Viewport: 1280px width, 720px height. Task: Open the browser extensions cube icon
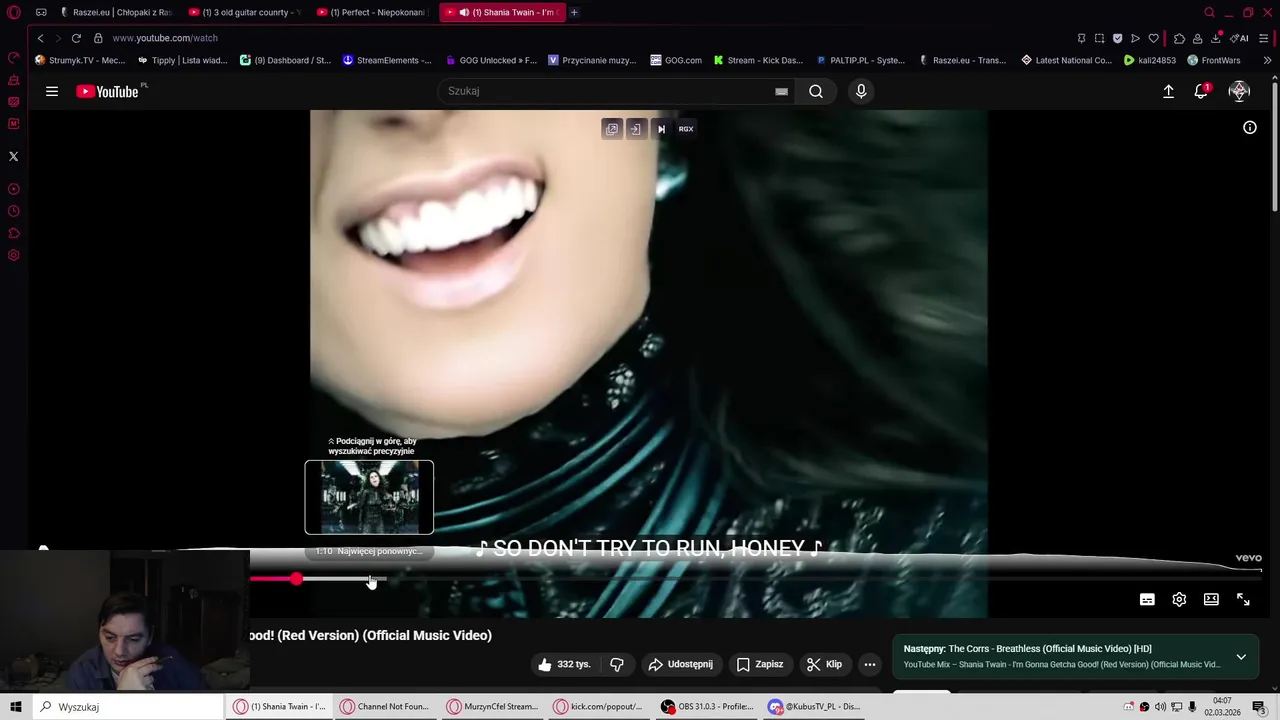(x=1179, y=38)
